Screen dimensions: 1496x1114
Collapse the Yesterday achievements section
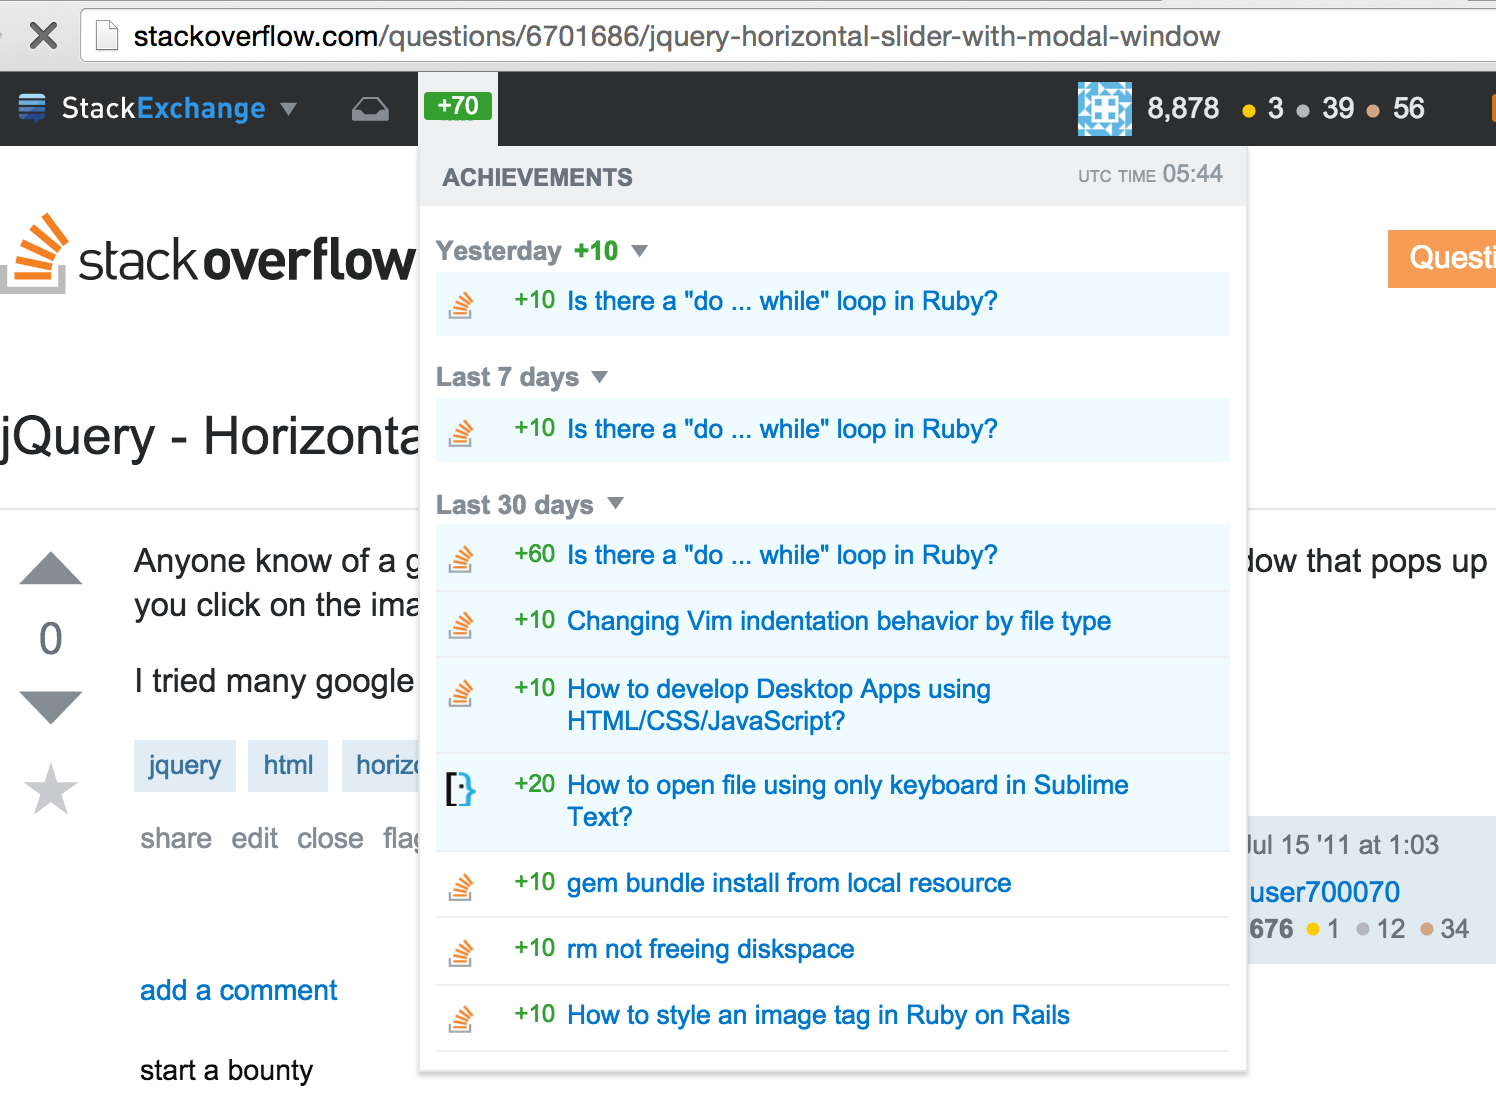tap(640, 251)
